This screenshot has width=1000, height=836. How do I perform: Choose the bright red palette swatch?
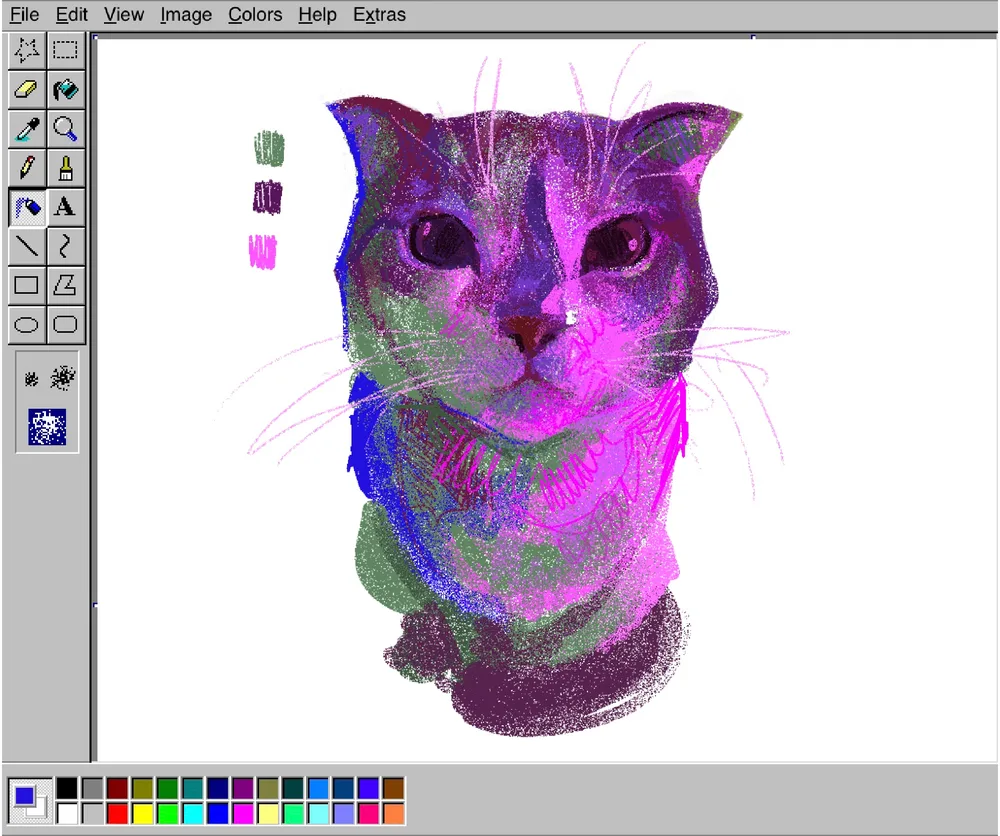pos(117,814)
